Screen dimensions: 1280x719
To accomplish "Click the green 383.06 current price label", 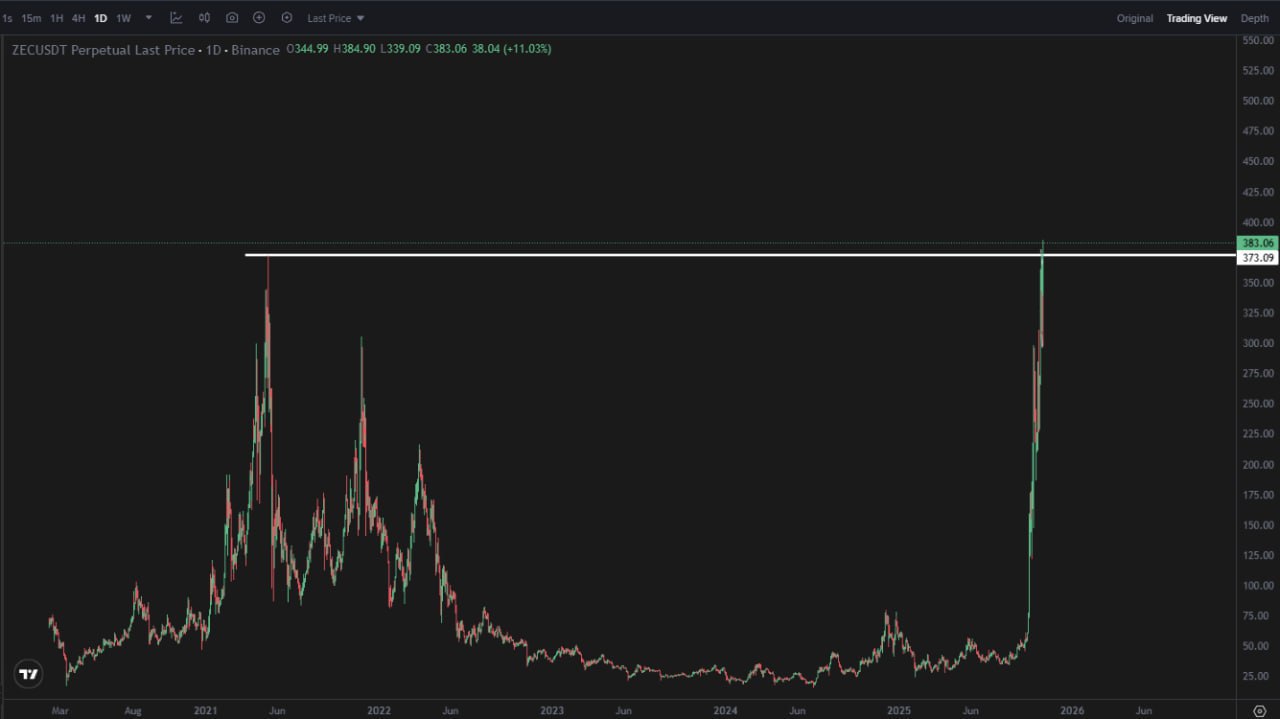I will coord(1257,243).
